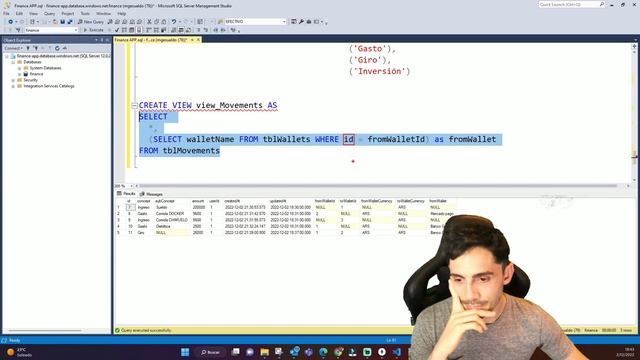Click the New Query toolbar button
The width and height of the screenshot is (640, 360).
(x=91, y=22)
